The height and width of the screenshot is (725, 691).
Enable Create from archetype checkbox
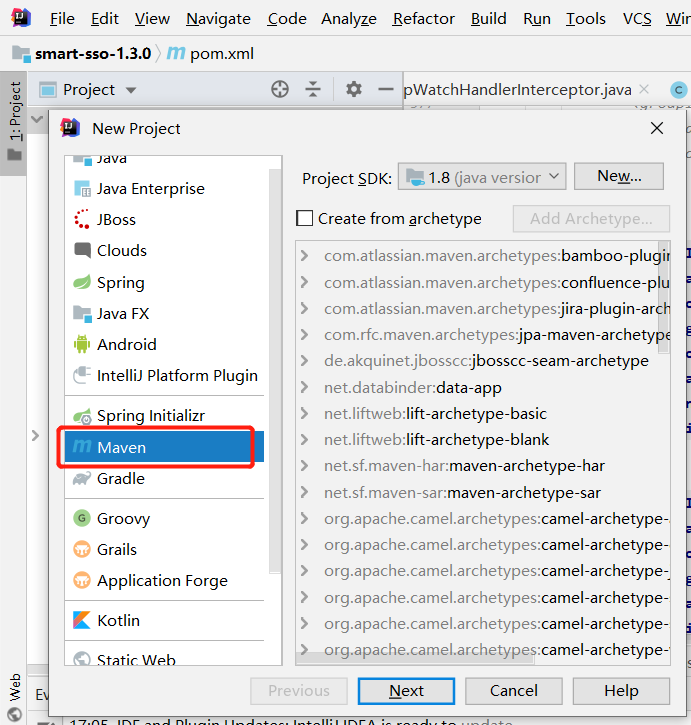pyautogui.click(x=304, y=218)
